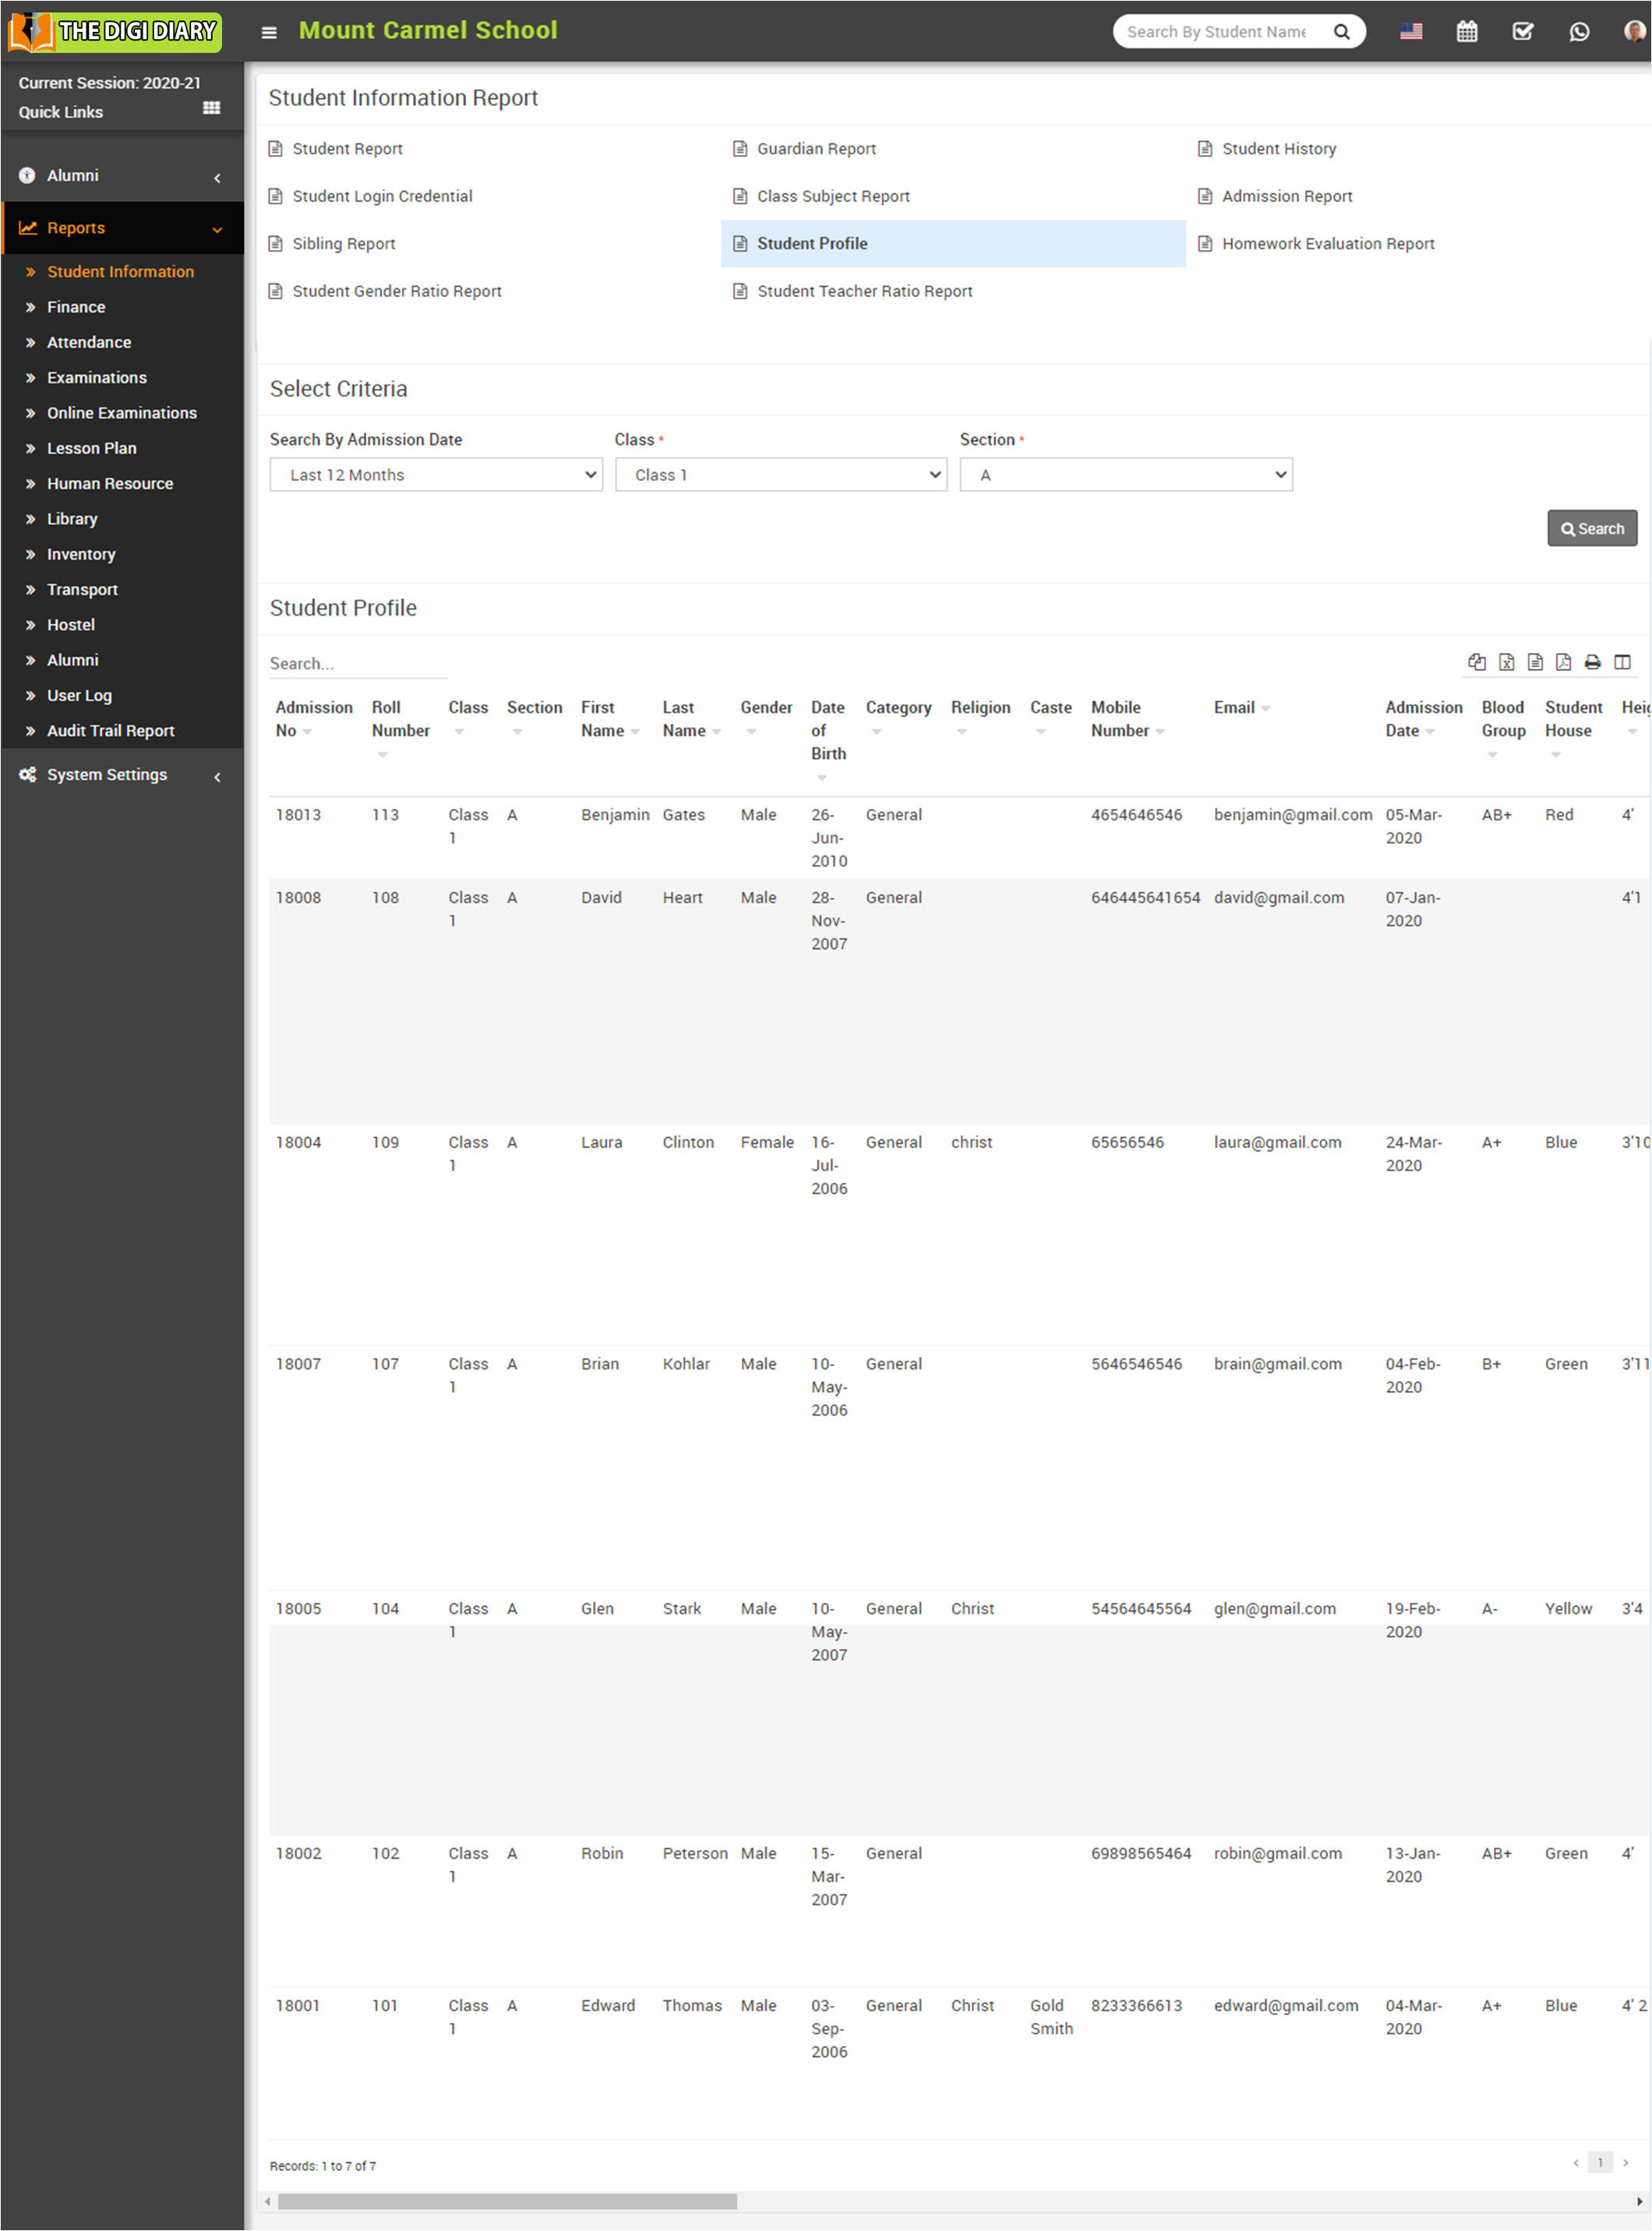This screenshot has height=2231, width=1652.
Task: Open the Quick Links grid icon
Action: 211,108
